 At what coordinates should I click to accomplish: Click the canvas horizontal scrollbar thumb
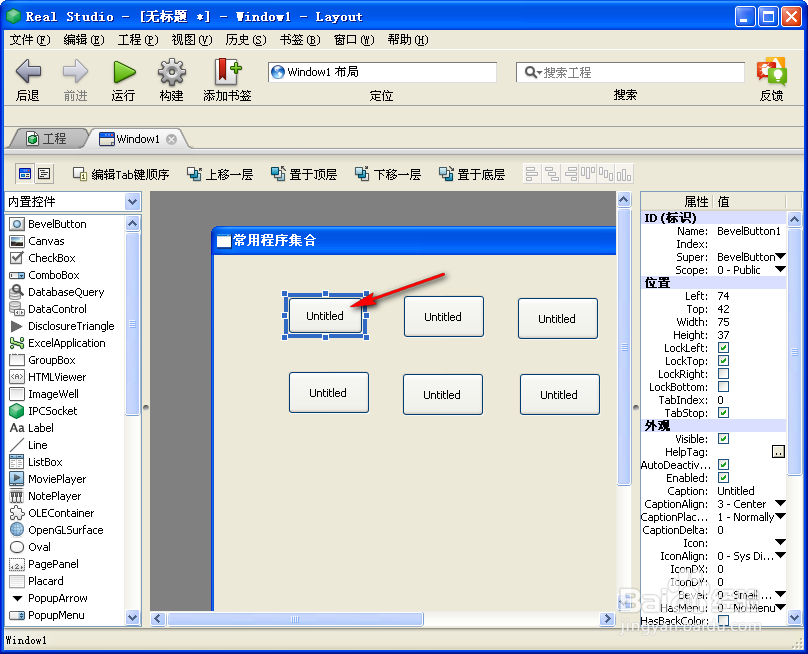point(295,619)
